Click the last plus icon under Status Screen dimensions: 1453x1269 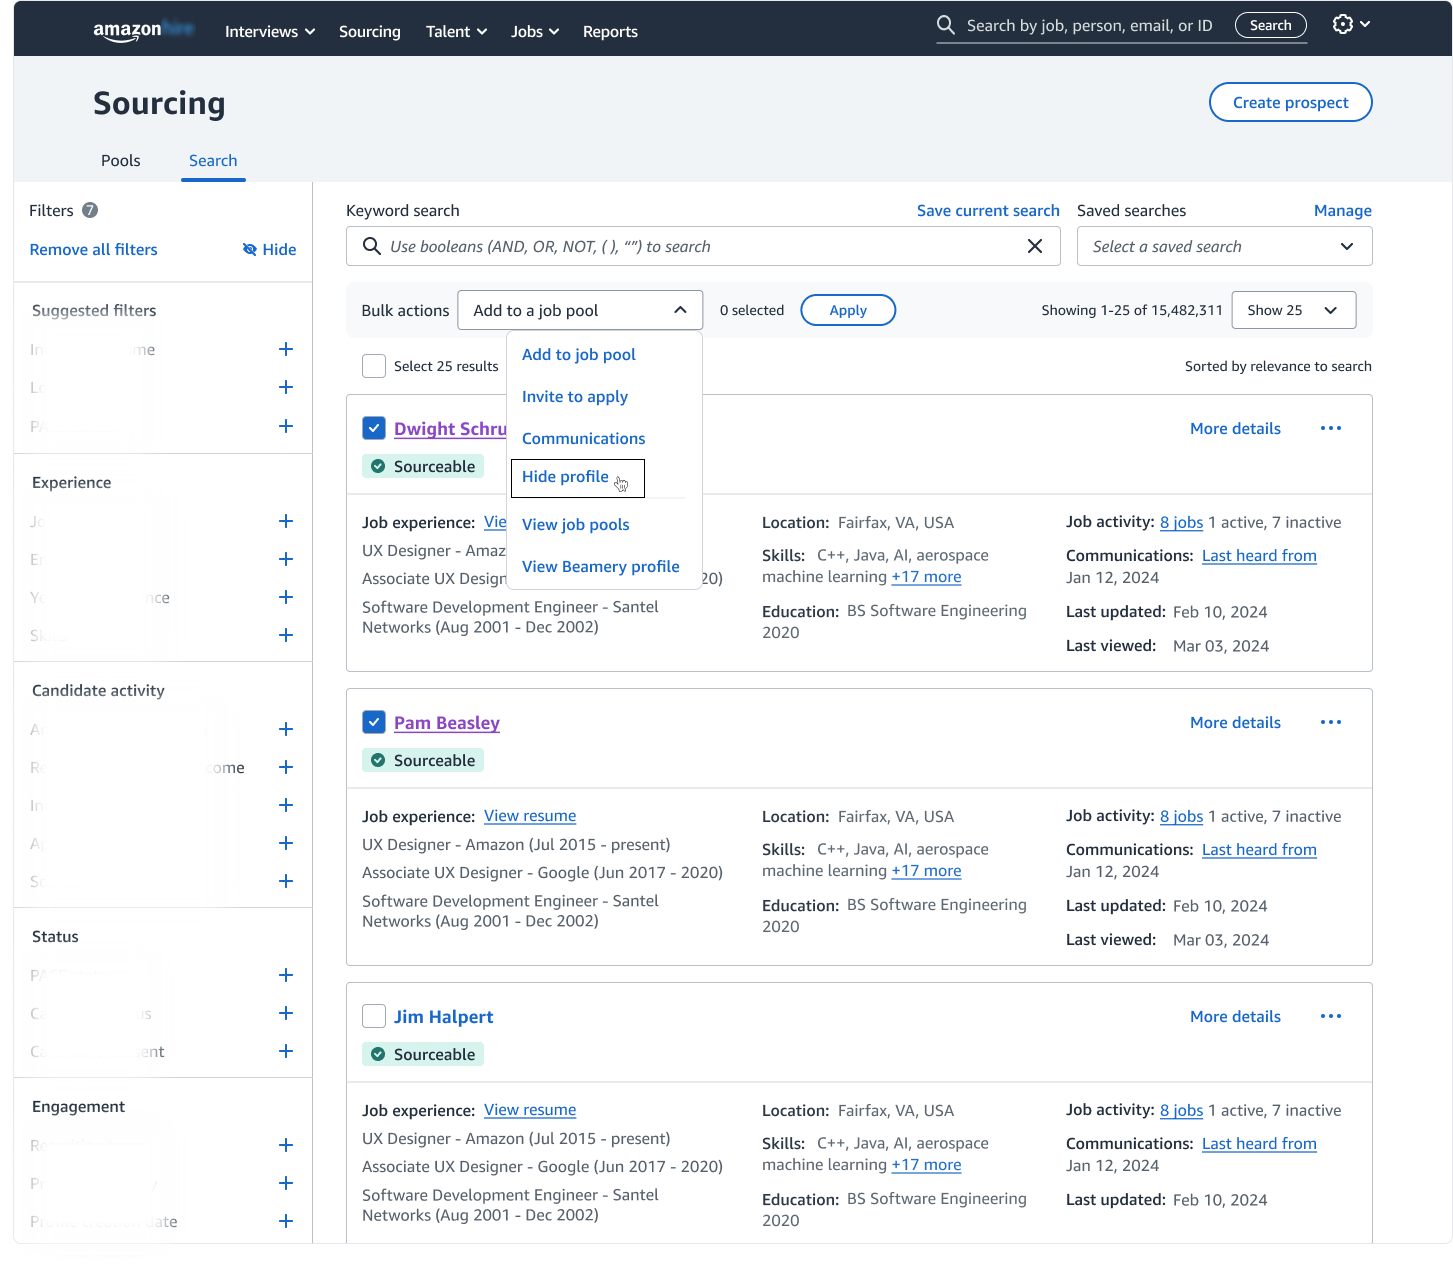click(286, 1051)
